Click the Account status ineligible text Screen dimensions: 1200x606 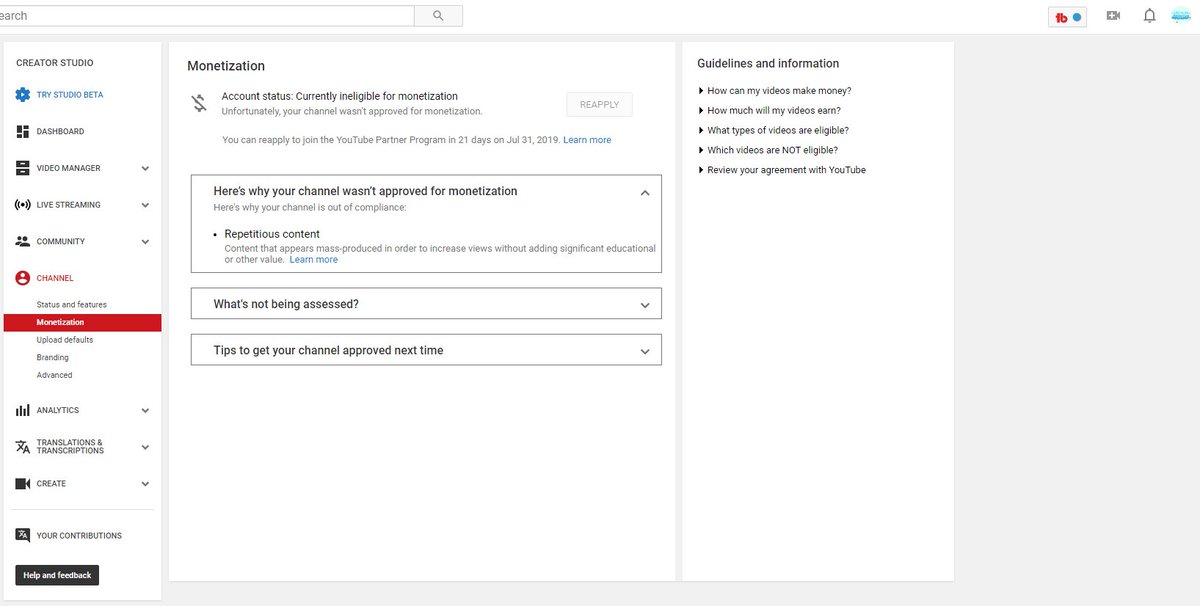(340, 97)
